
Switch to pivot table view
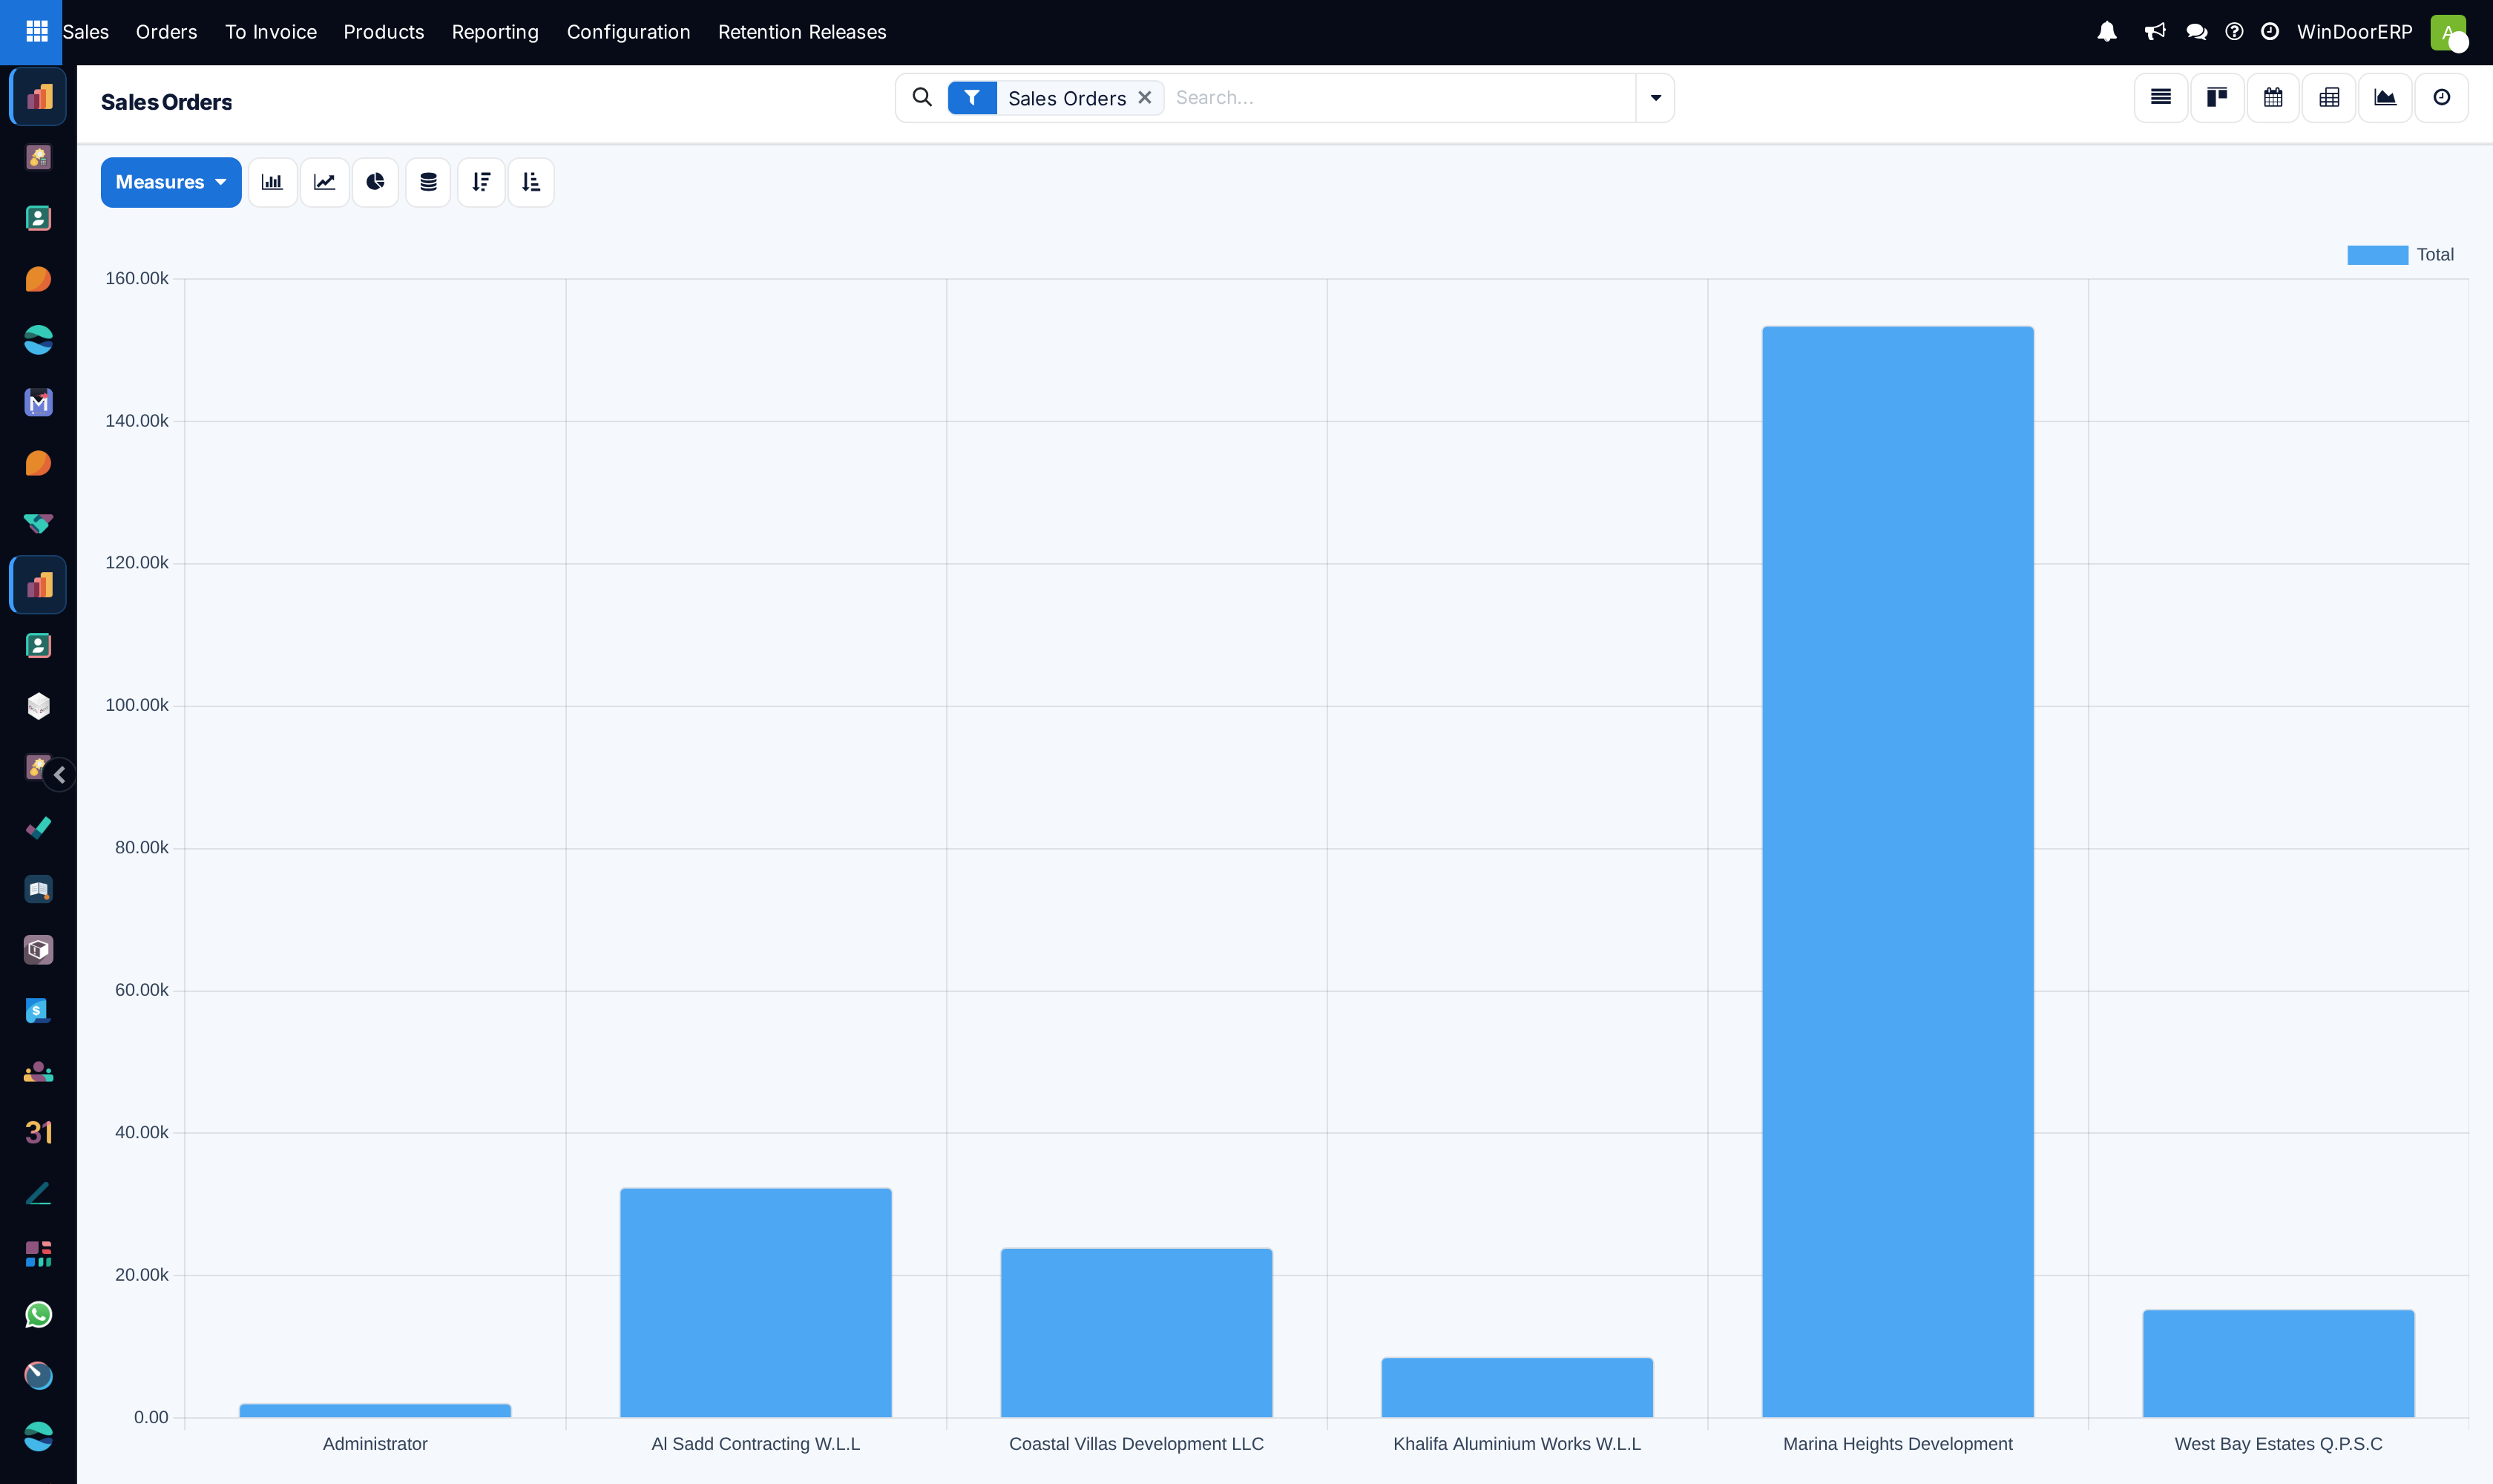point(2329,98)
